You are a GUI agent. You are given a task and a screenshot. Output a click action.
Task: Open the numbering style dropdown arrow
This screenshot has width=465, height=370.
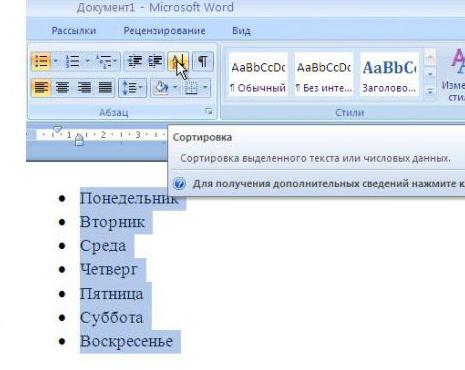87,61
